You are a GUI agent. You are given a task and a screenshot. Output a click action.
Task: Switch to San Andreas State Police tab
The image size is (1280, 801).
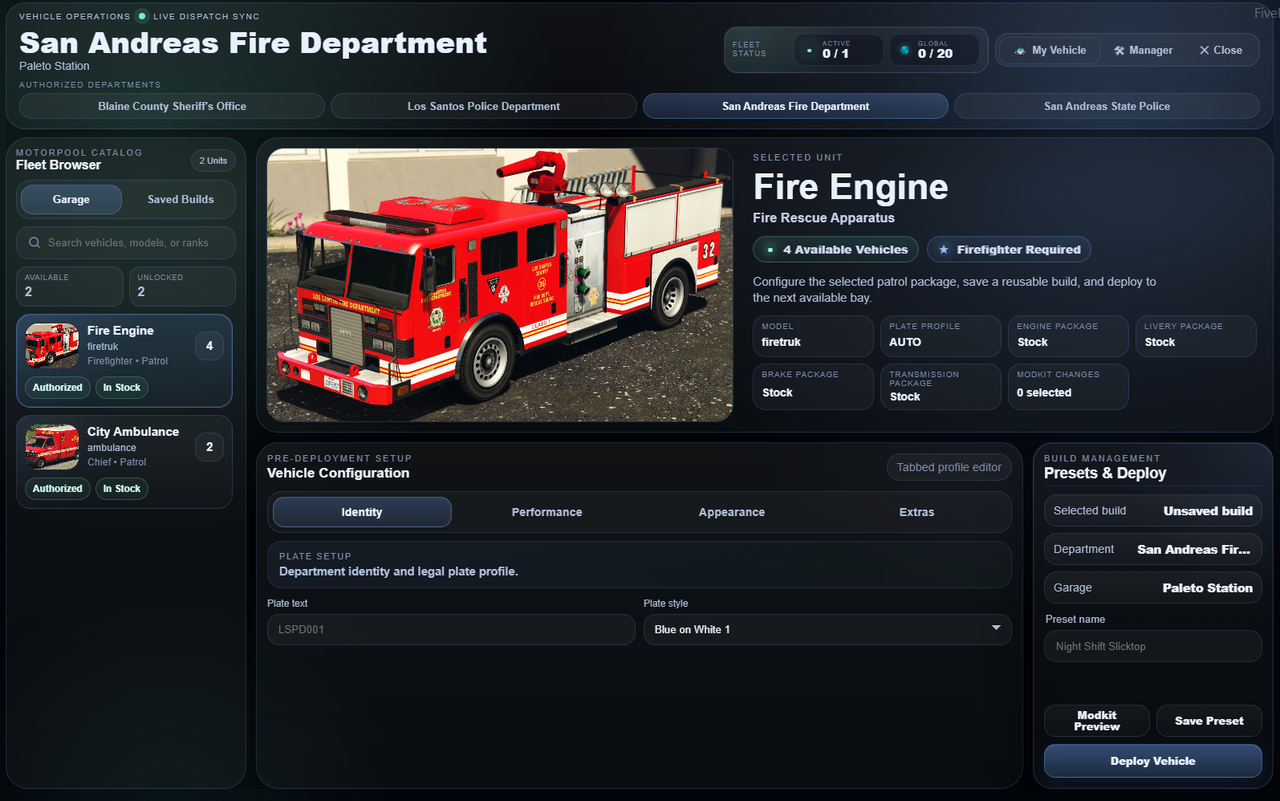pos(1107,106)
